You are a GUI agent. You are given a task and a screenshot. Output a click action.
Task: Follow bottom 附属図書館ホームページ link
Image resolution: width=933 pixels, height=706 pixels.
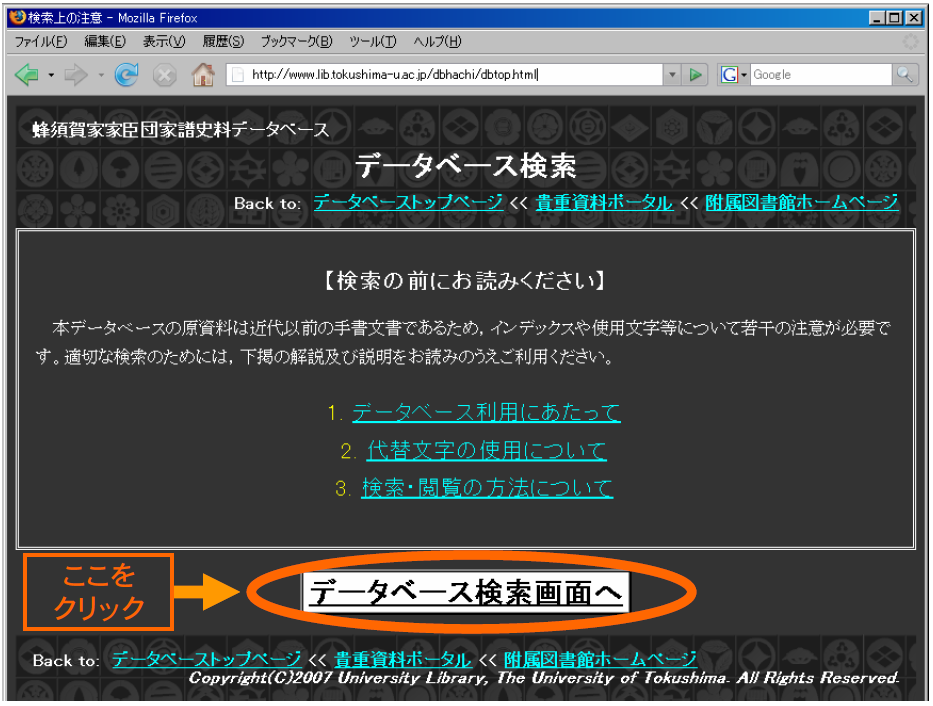600,660
